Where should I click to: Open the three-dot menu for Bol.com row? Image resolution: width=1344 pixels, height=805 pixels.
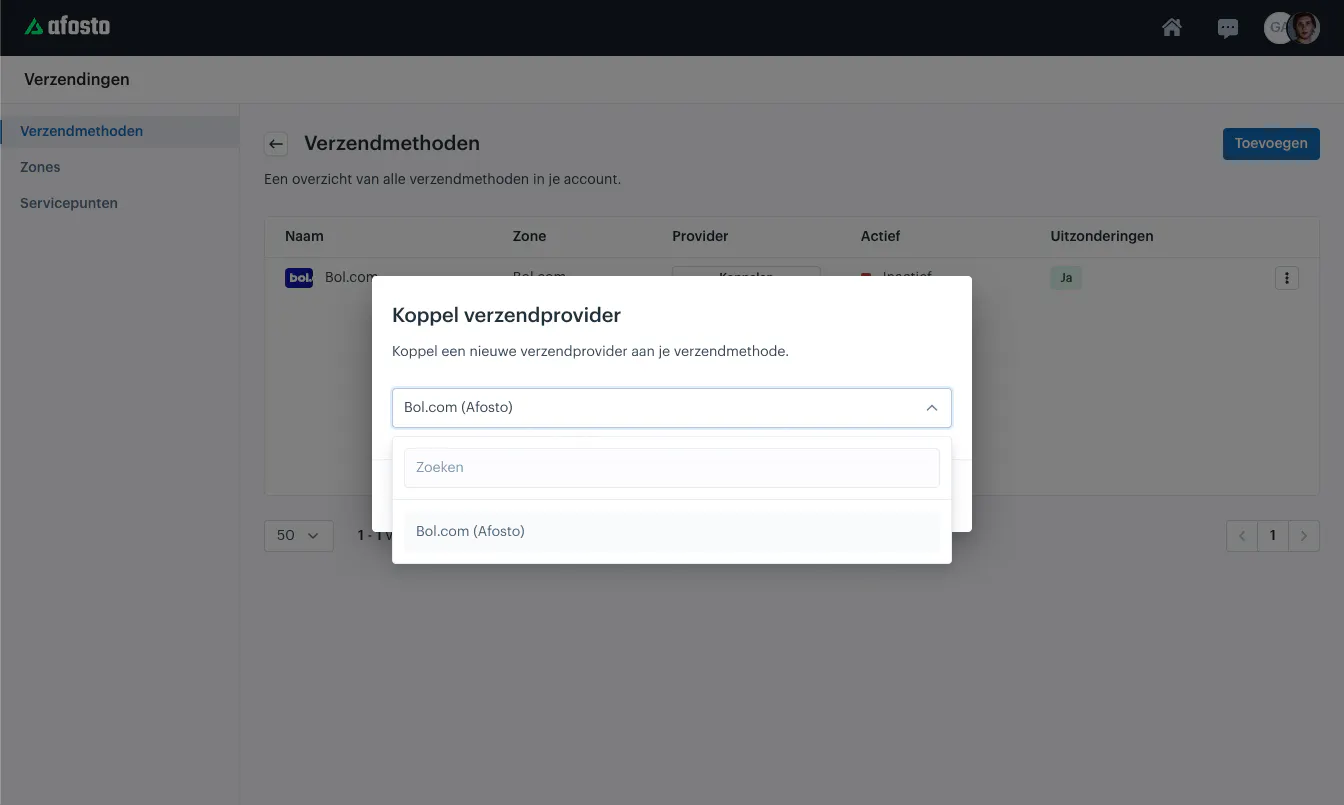[x=1287, y=278]
